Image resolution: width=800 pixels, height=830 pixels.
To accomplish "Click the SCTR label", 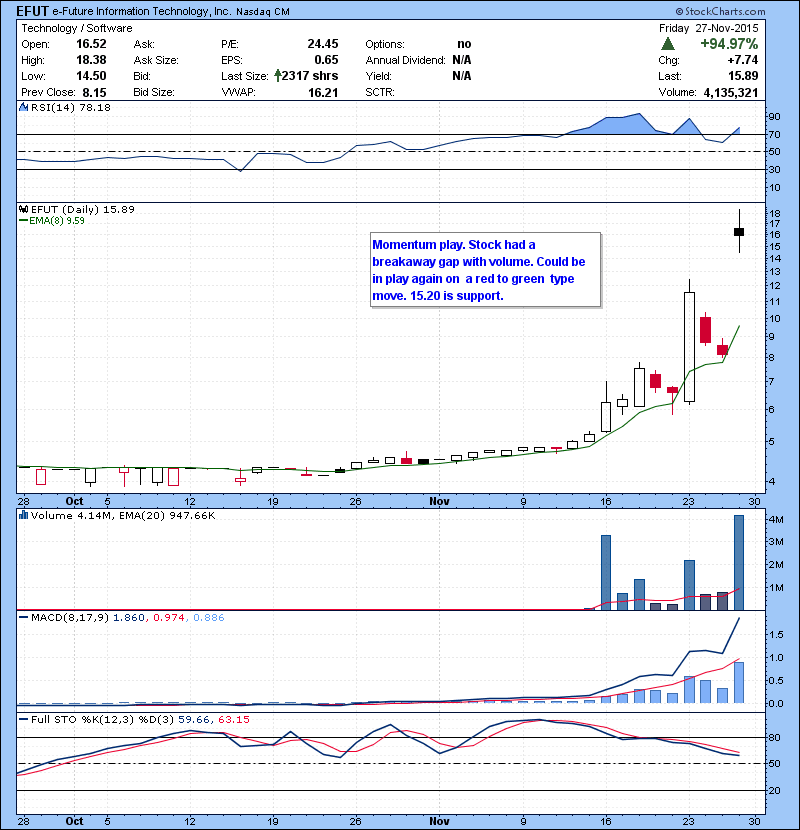I will click(x=380, y=92).
